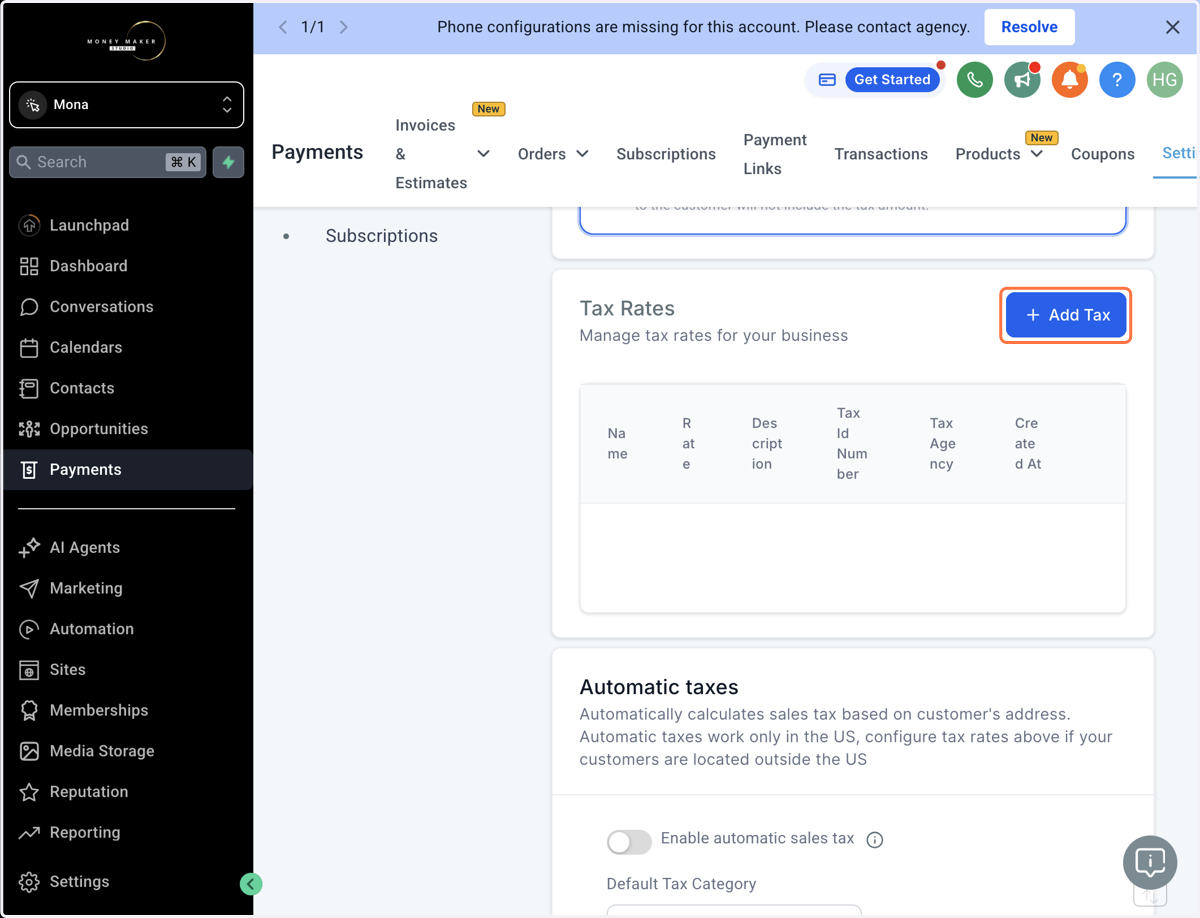Image resolution: width=1200 pixels, height=918 pixels.
Task: Open Conversations from sidebar label
Action: click(102, 307)
